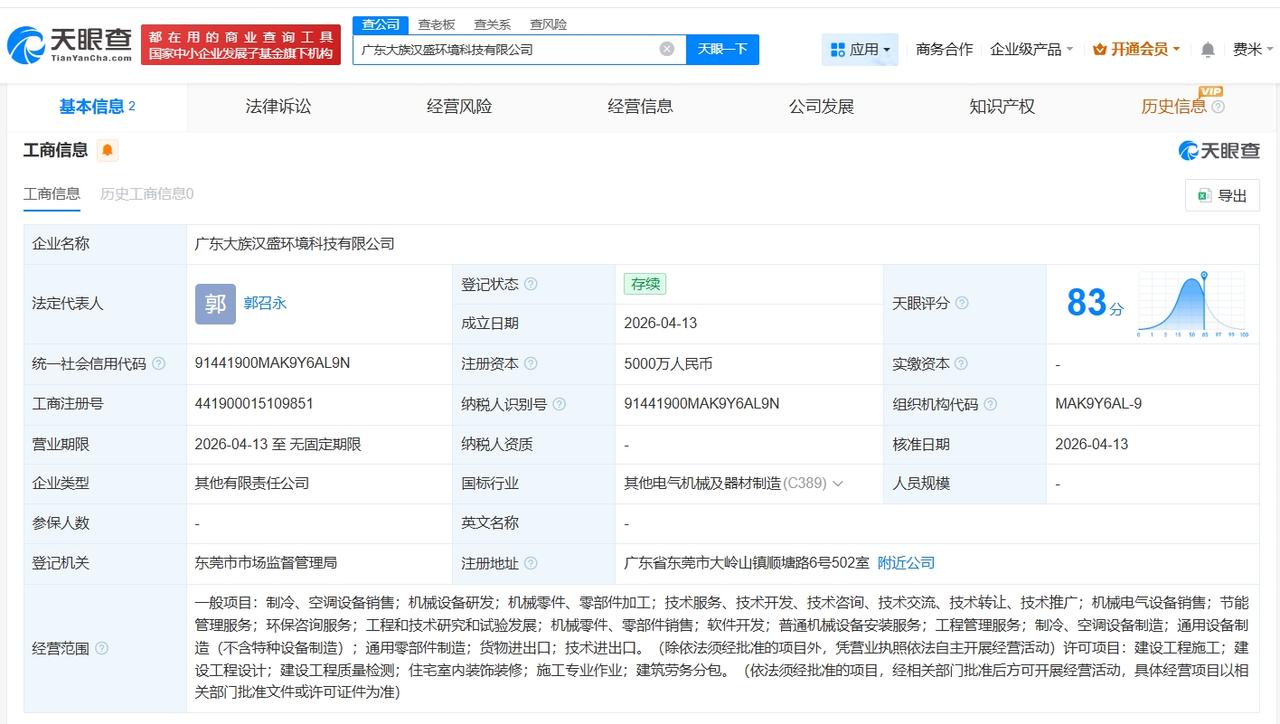Click the help icon beside 统一社会信用代码
The image size is (1280, 724).
(160, 364)
